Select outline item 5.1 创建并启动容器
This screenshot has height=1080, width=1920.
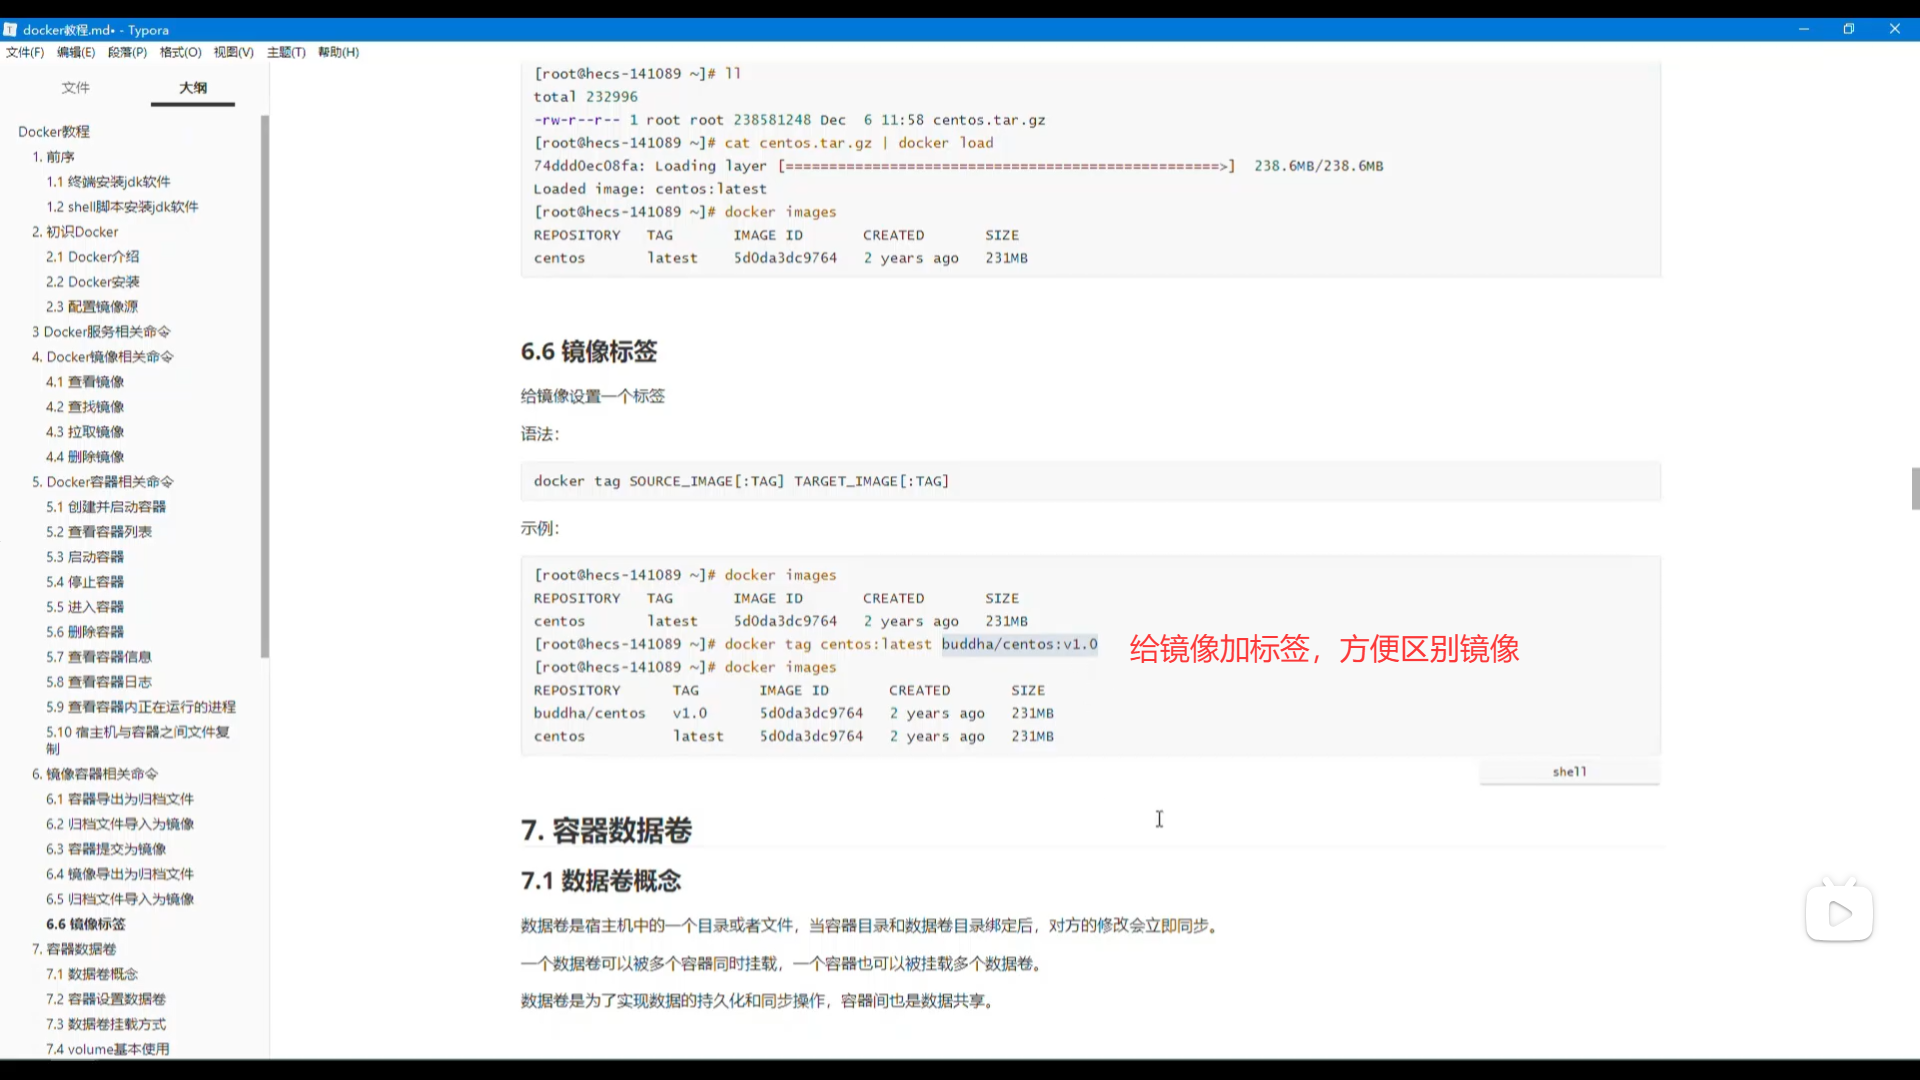pos(106,507)
